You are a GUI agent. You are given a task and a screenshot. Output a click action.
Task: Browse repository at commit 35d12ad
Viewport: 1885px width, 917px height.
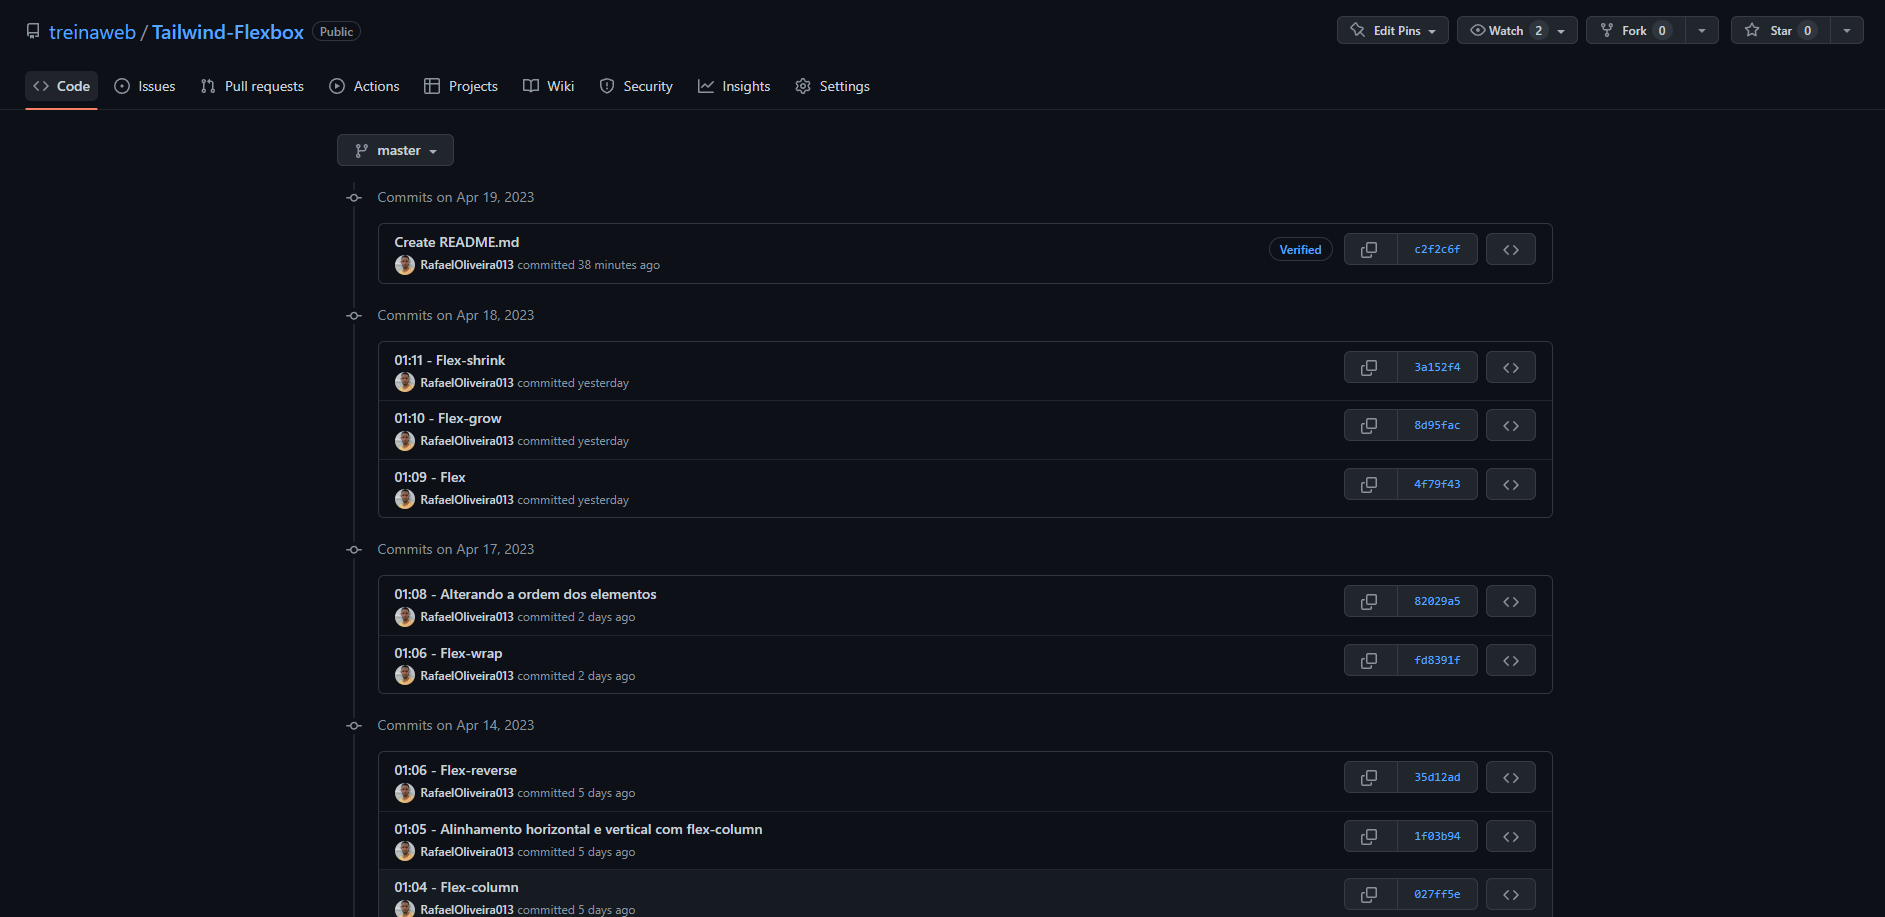coord(1510,778)
